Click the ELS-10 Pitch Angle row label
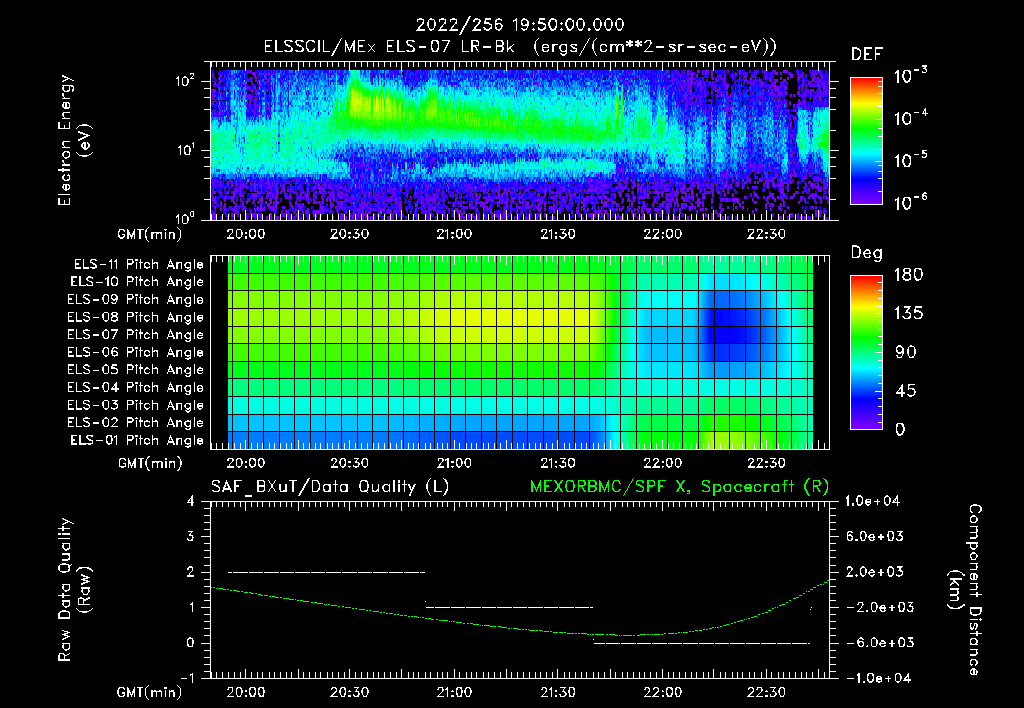This screenshot has width=1024, height=708. [x=137, y=282]
